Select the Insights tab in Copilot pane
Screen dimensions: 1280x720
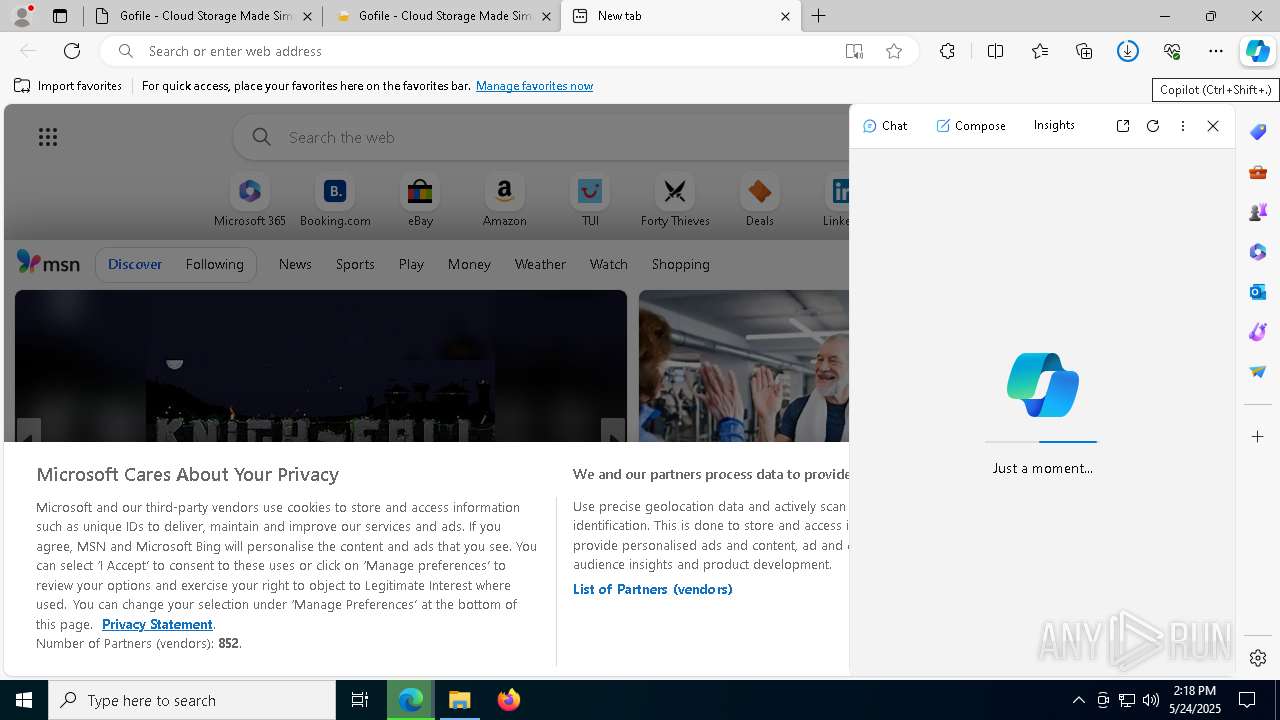pos(1054,125)
